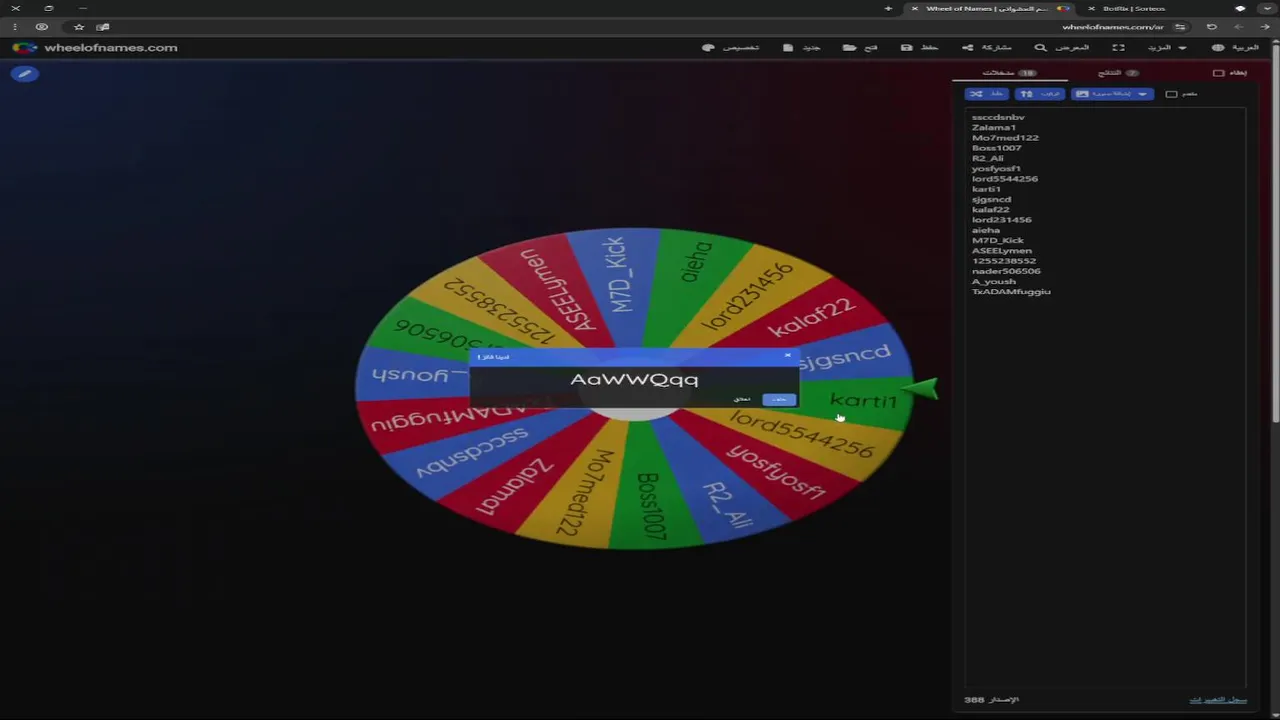Open the gallery (المعرض) search

[x=1062, y=48]
